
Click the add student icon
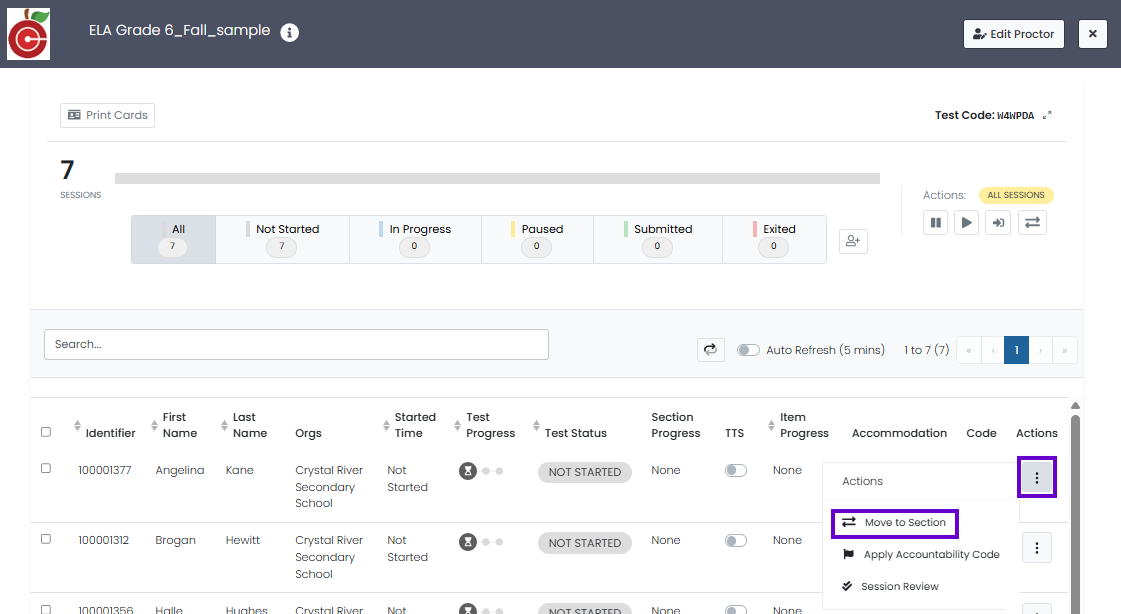click(x=853, y=241)
